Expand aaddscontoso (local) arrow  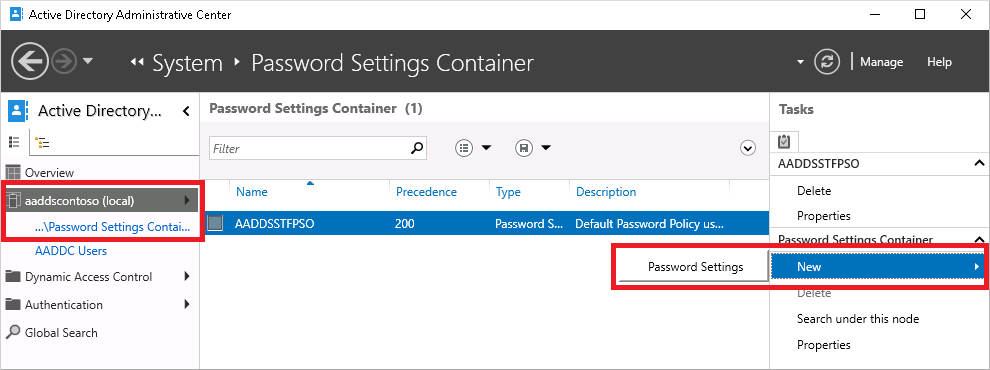[x=187, y=201]
